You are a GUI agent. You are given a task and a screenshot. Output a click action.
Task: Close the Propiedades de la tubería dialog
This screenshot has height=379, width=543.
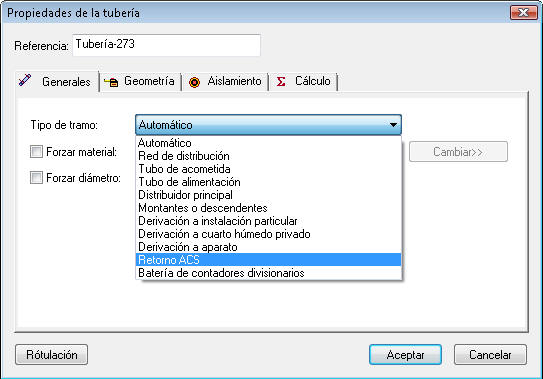click(x=523, y=12)
